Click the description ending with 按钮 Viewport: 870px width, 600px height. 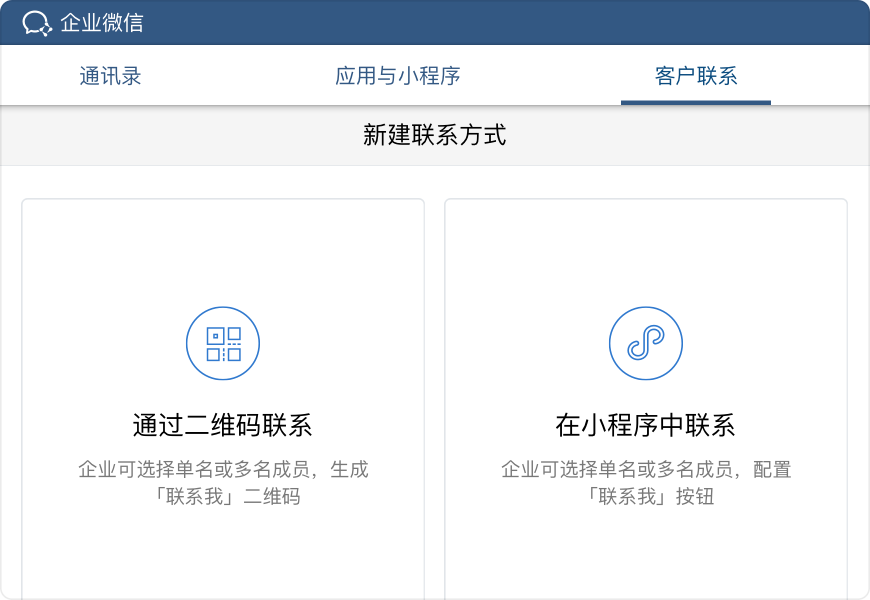coord(646,483)
